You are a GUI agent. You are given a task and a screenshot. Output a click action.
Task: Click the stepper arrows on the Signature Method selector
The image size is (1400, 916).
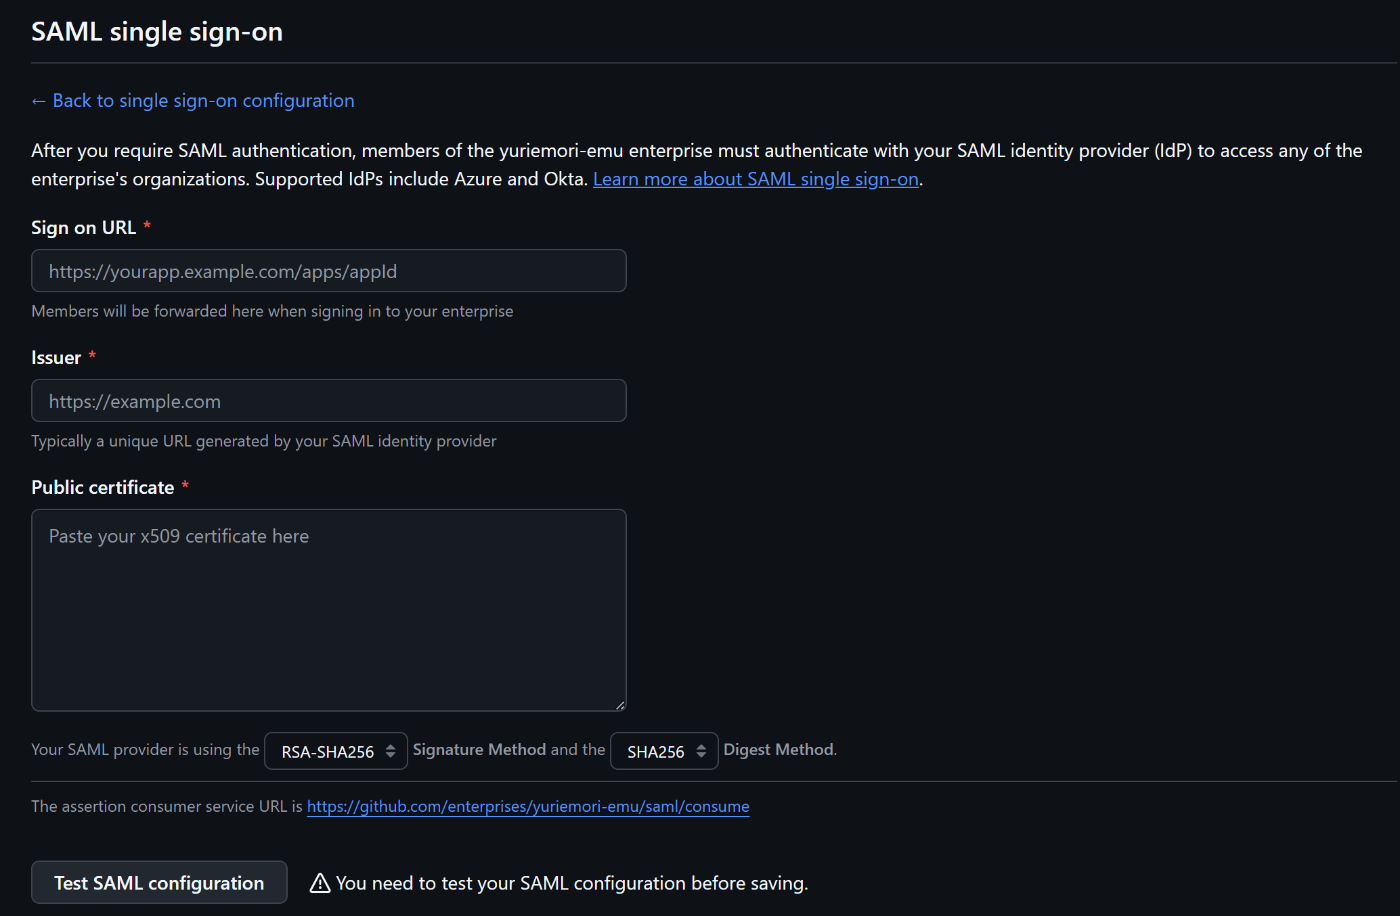pyautogui.click(x=389, y=750)
